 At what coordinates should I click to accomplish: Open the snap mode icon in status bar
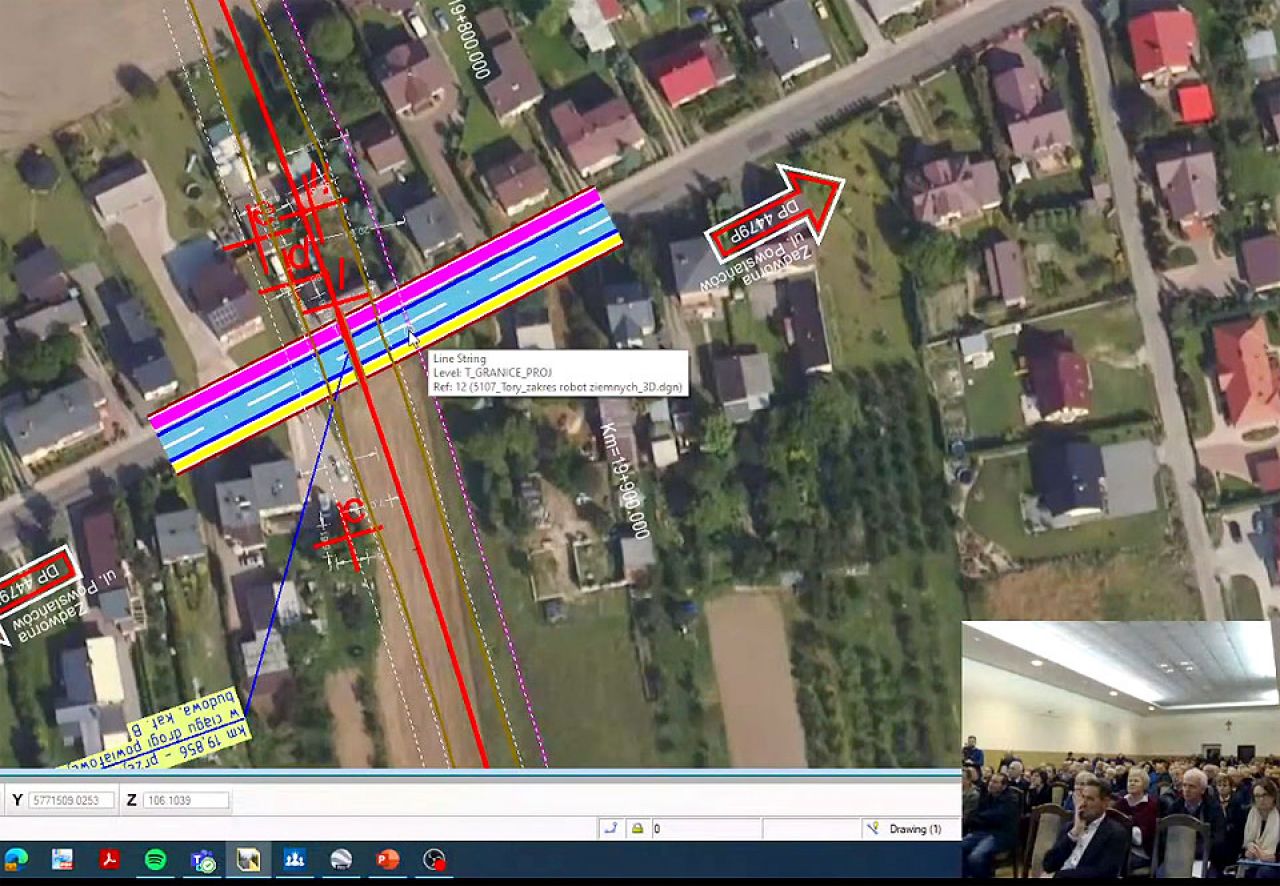coord(609,829)
